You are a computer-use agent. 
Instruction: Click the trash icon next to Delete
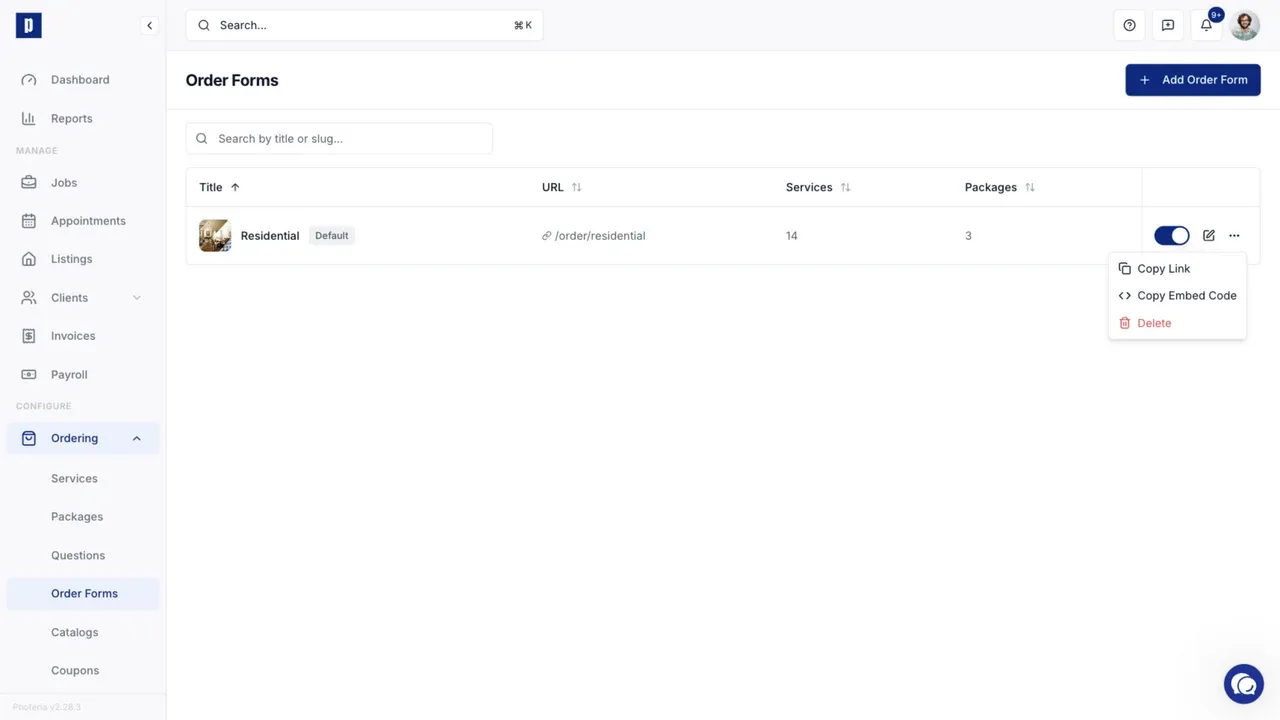1125,323
